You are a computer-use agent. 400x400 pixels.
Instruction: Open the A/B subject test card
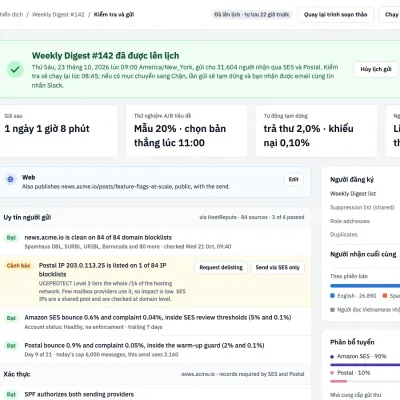pos(186,131)
